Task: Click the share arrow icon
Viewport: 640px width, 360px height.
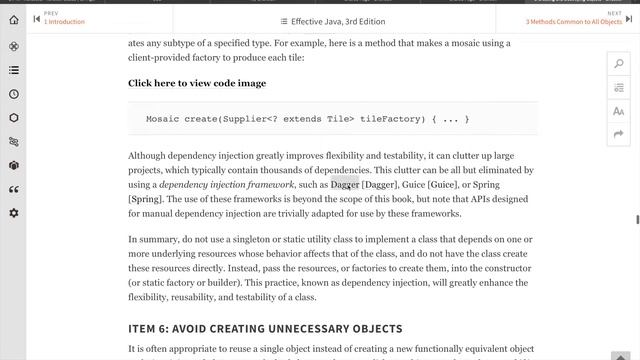Action: tap(618, 134)
